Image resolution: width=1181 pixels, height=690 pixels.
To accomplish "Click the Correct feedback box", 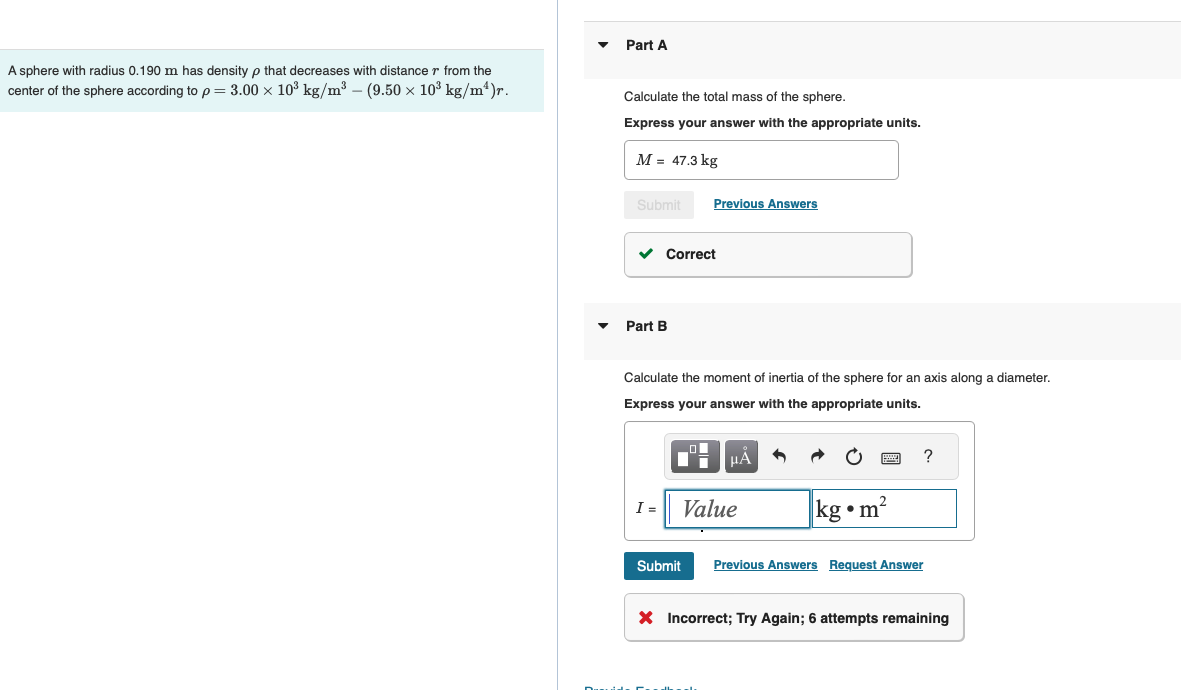I will pyautogui.click(x=767, y=255).
